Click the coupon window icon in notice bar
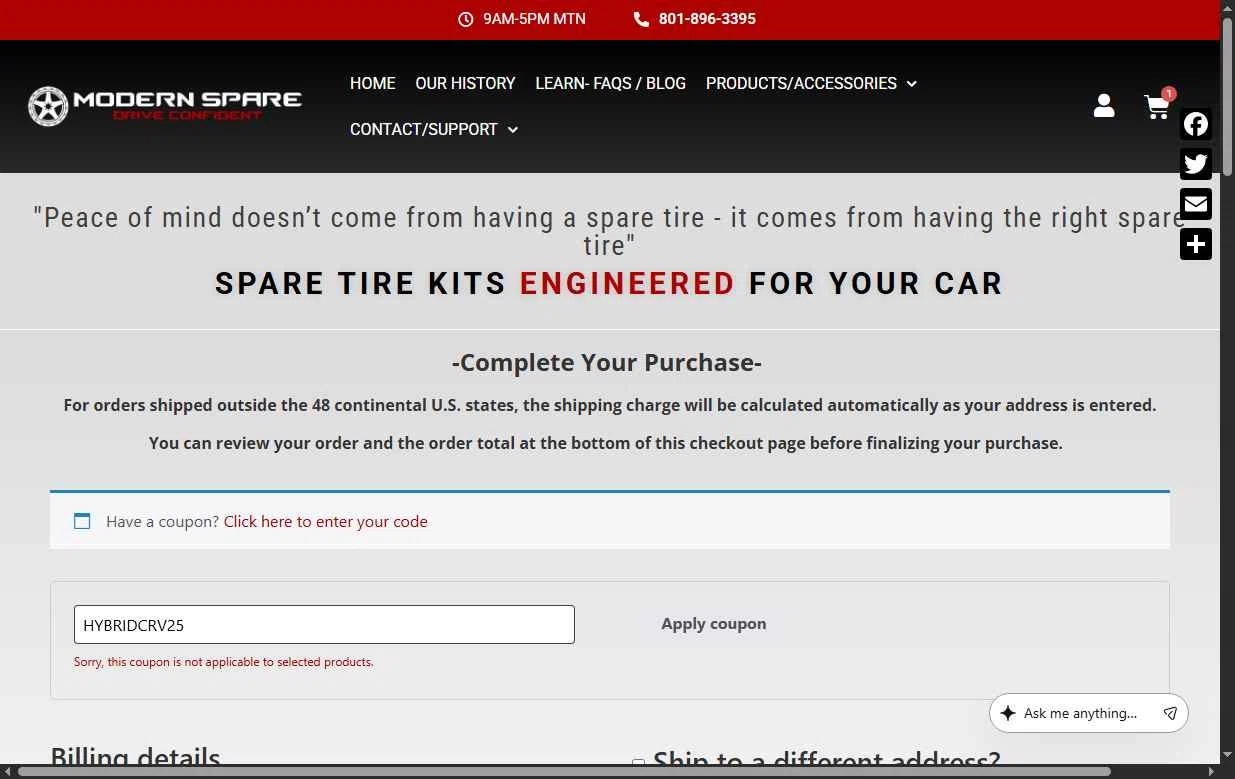Image resolution: width=1235 pixels, height=779 pixels. 82,521
